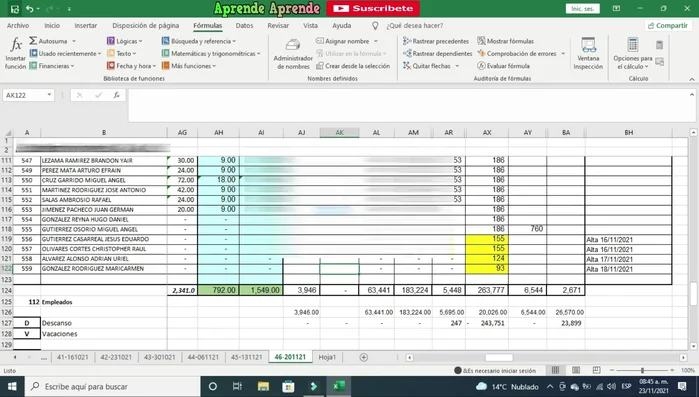This screenshot has height=397, width=699.
Task: Click the Compartir button
Action: pos(668,25)
